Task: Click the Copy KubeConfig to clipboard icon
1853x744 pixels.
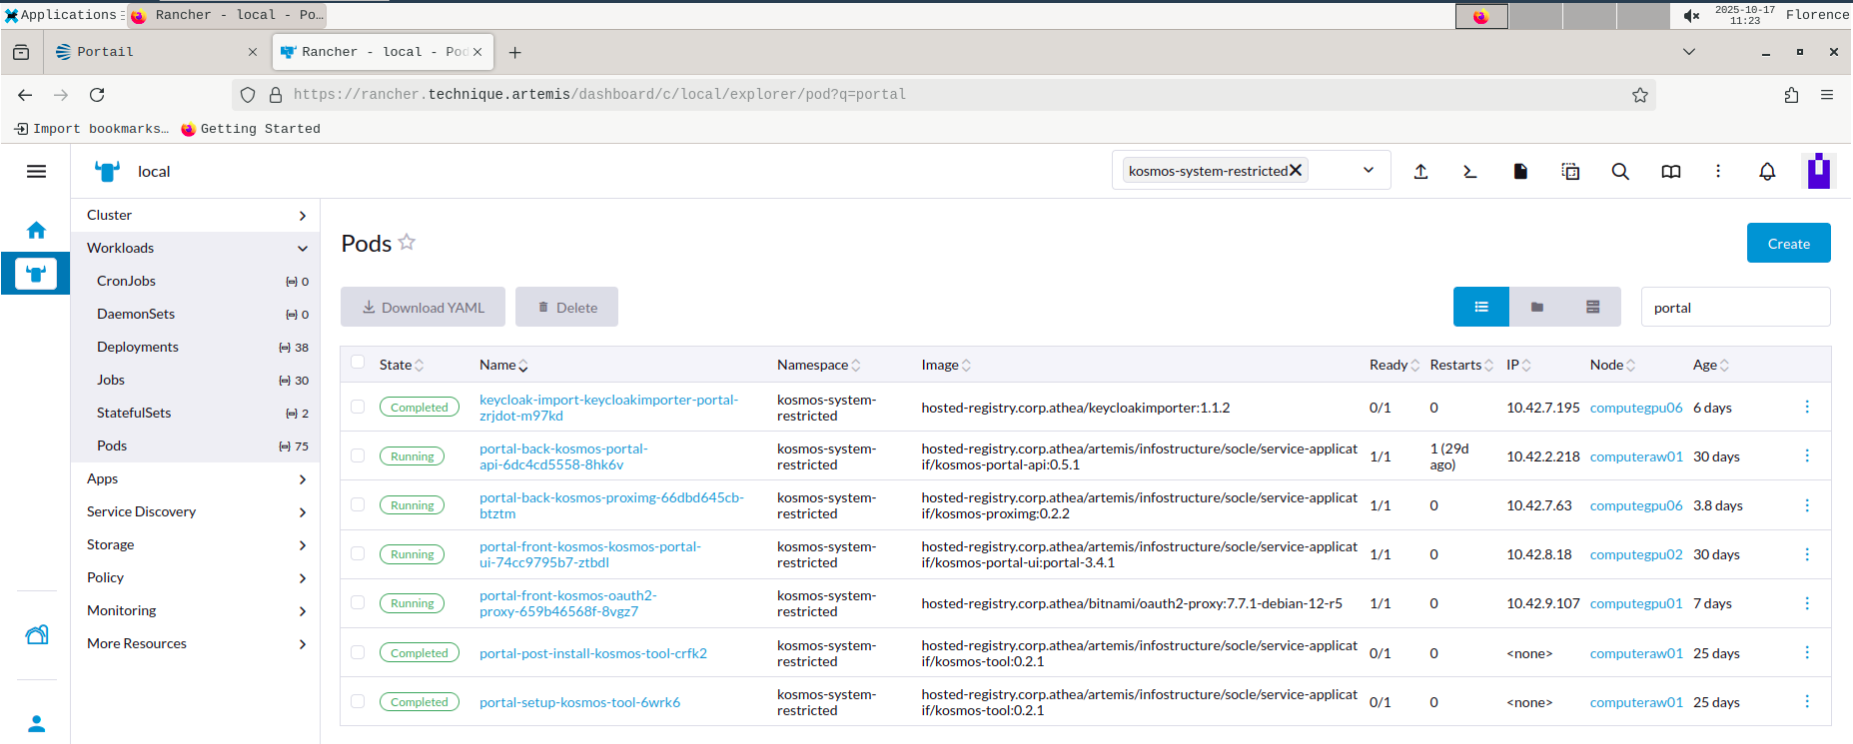Action: 1570,171
